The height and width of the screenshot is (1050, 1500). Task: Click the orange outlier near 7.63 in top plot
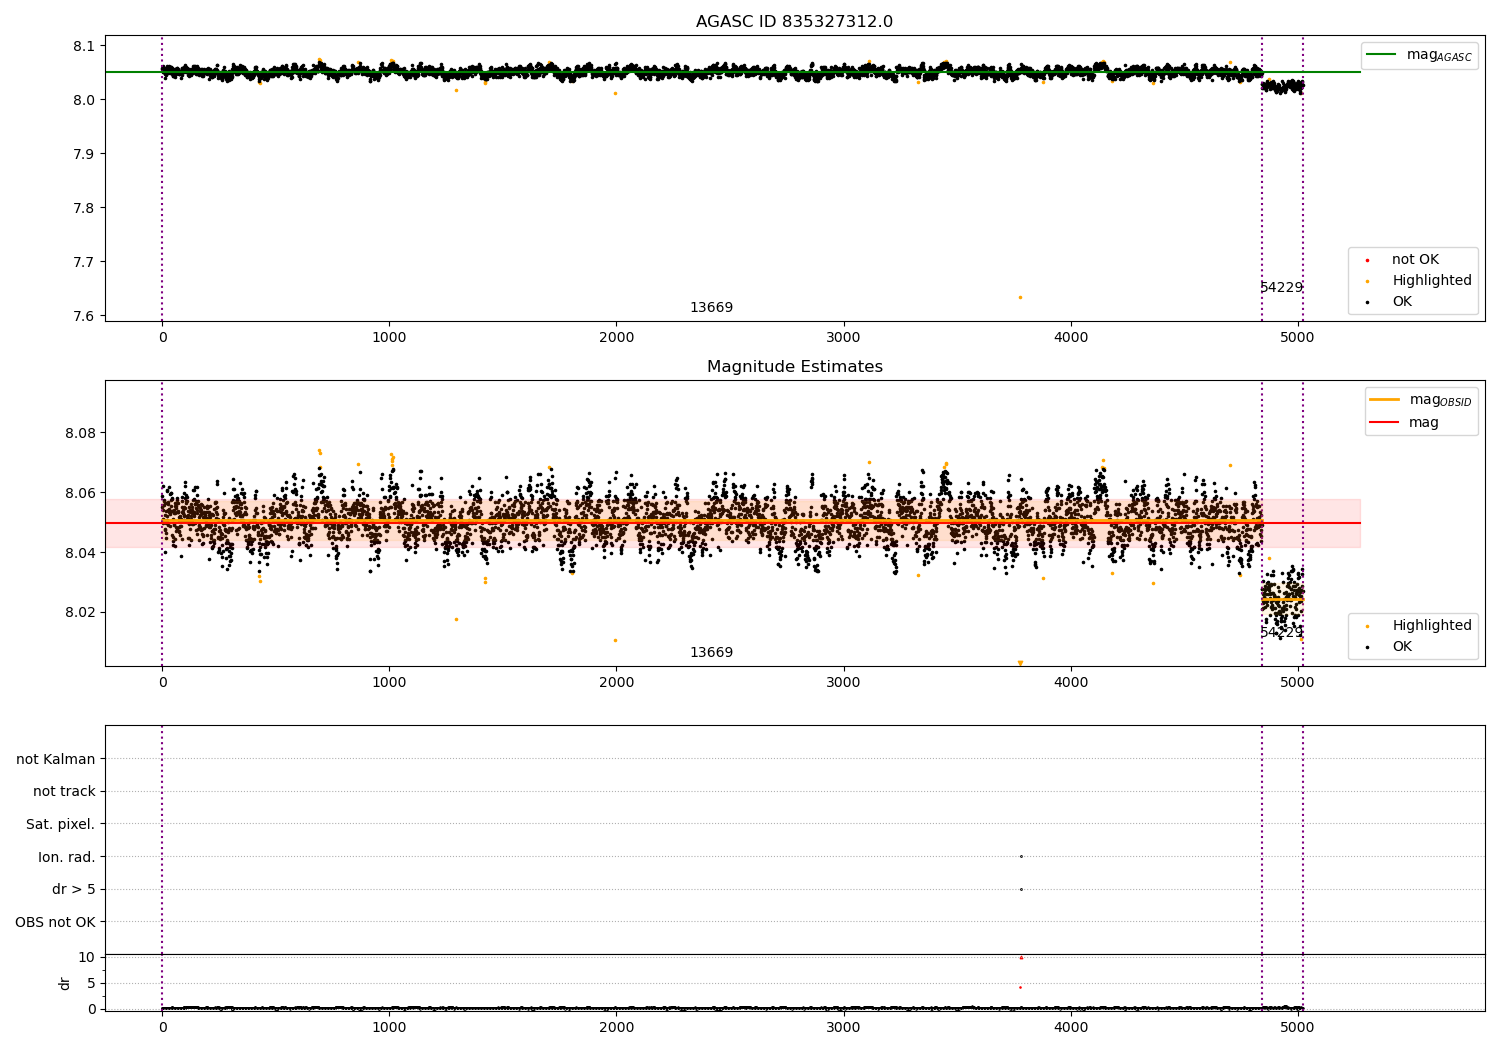tap(1020, 297)
